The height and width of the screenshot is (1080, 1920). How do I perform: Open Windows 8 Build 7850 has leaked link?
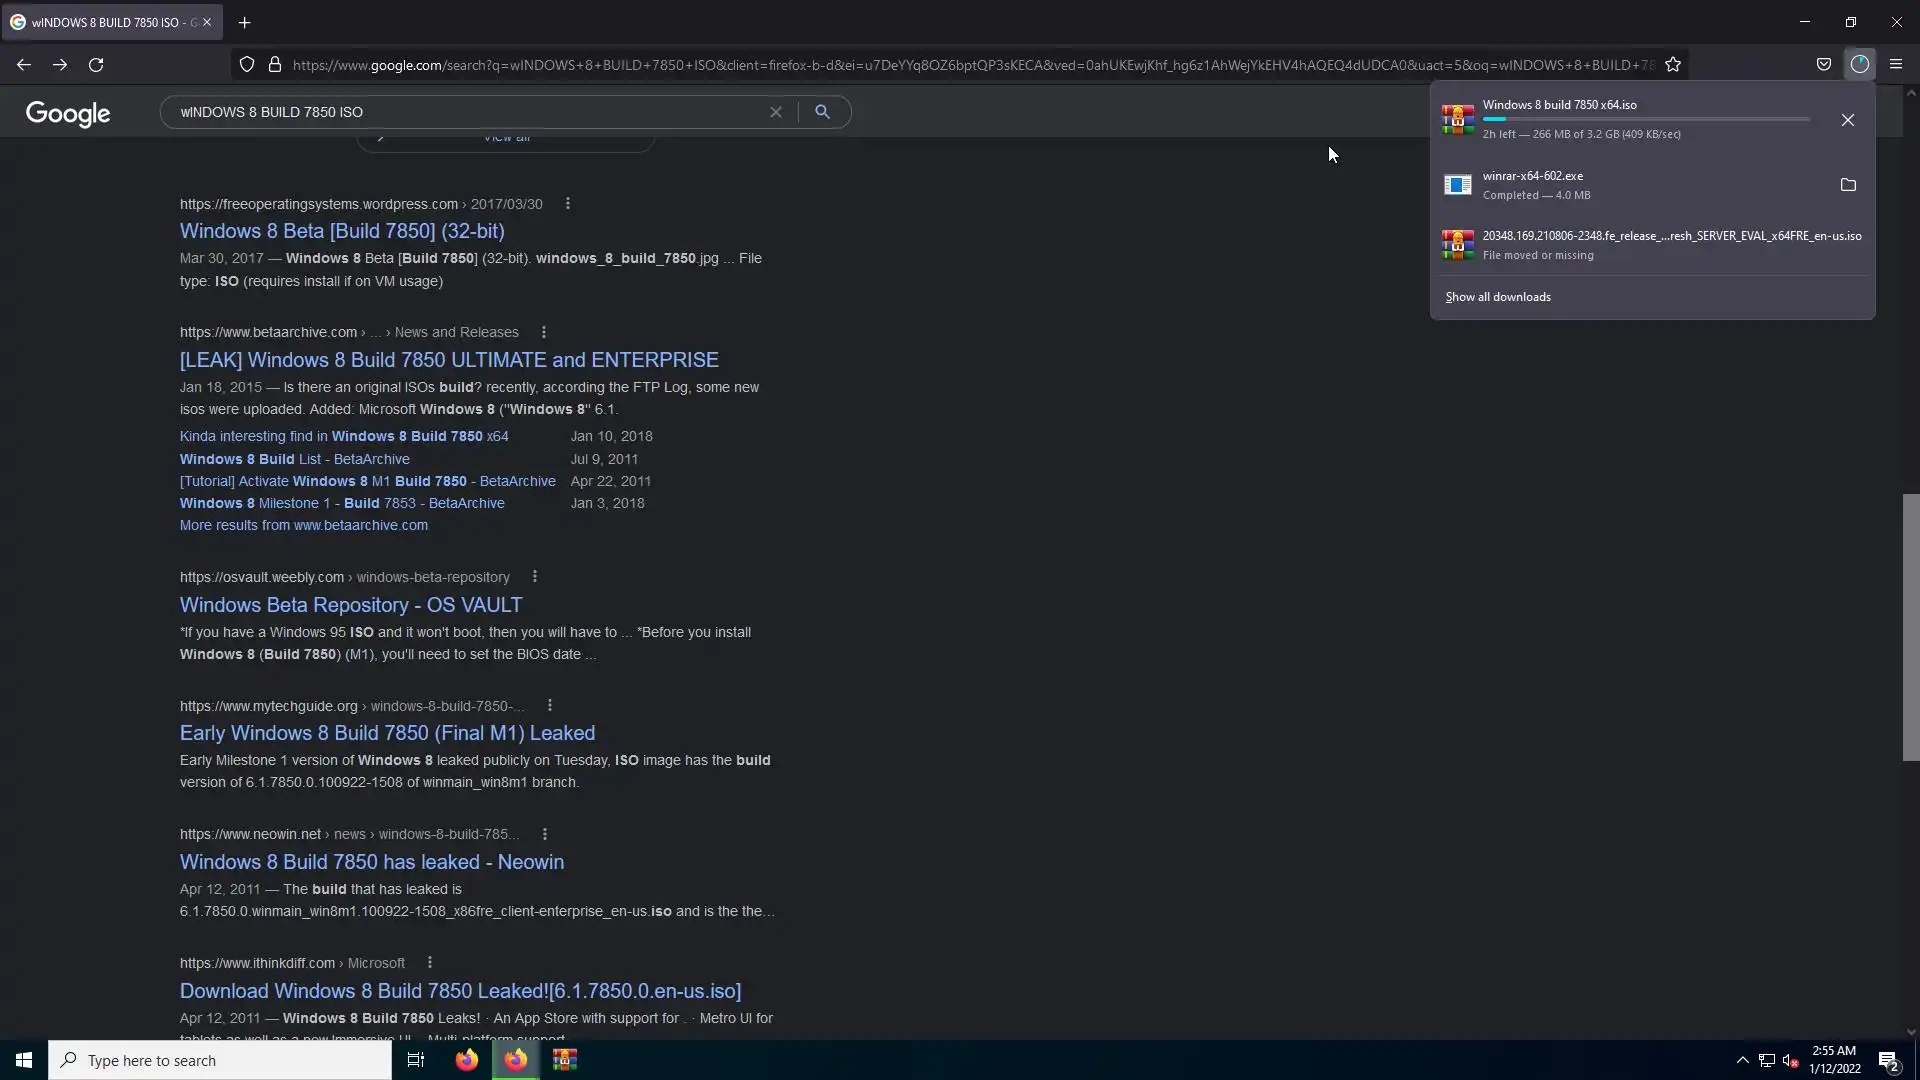(372, 862)
